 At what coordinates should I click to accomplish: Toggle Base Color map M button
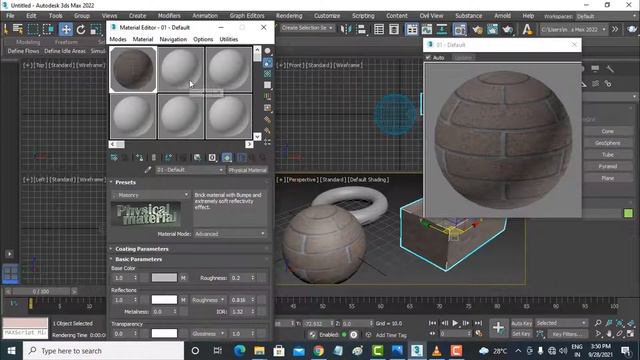point(183,278)
